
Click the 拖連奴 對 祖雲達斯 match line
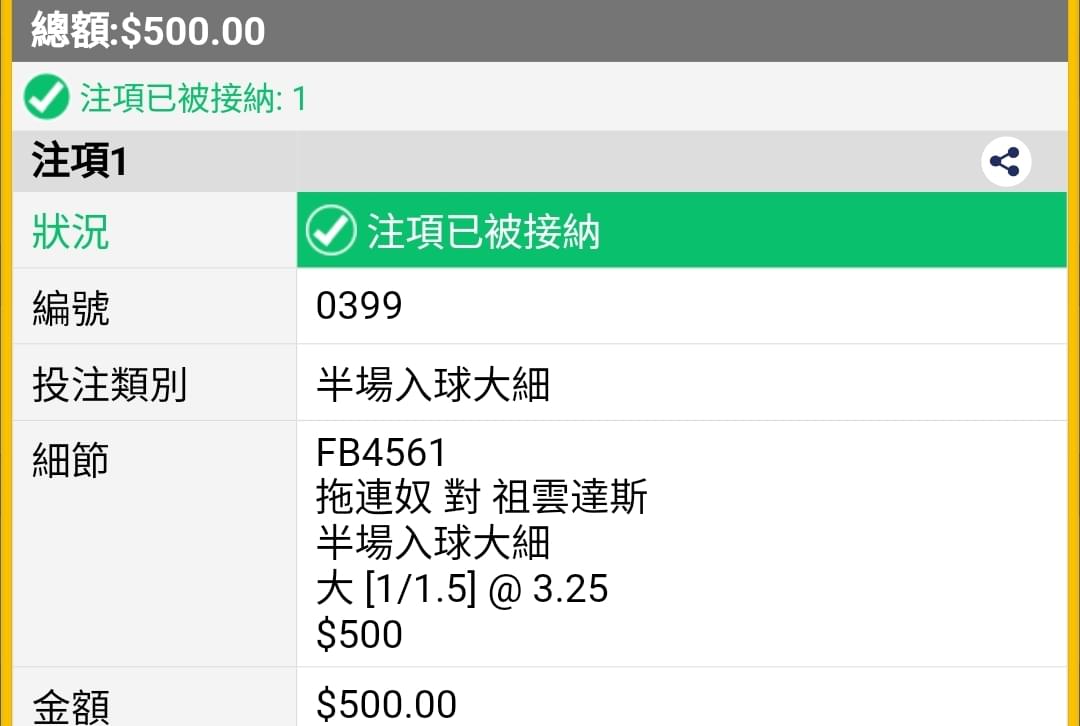[481, 497]
